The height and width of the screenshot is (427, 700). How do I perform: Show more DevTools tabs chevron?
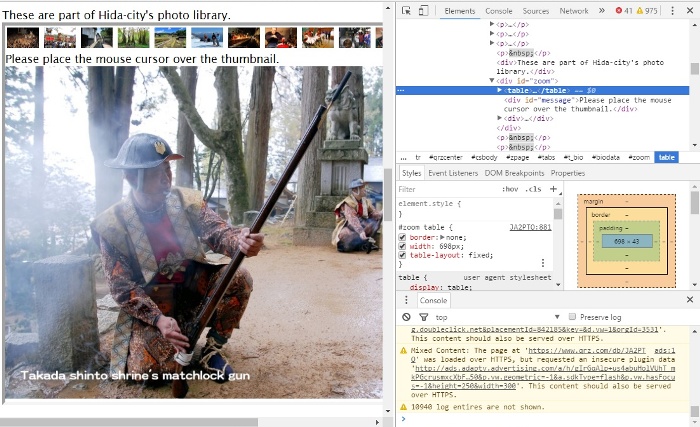(602, 11)
